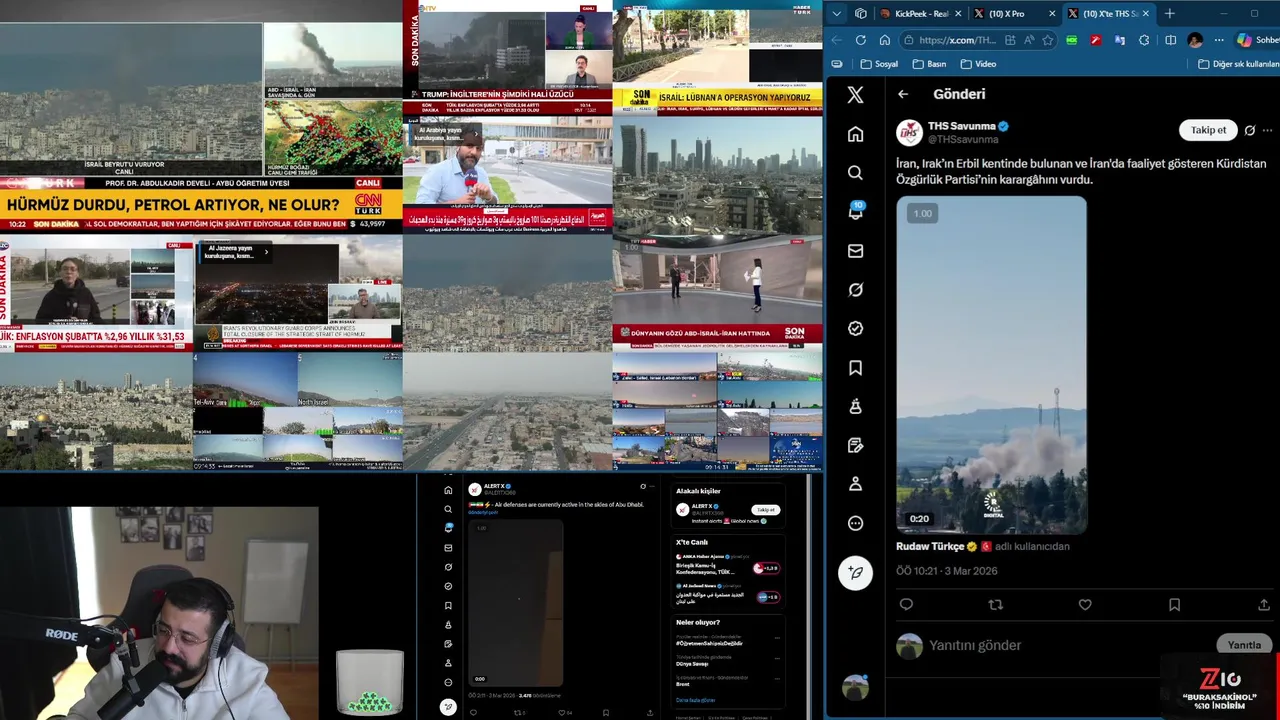
Task: Open Sohbet Copilot button
Action: (x=1258, y=40)
